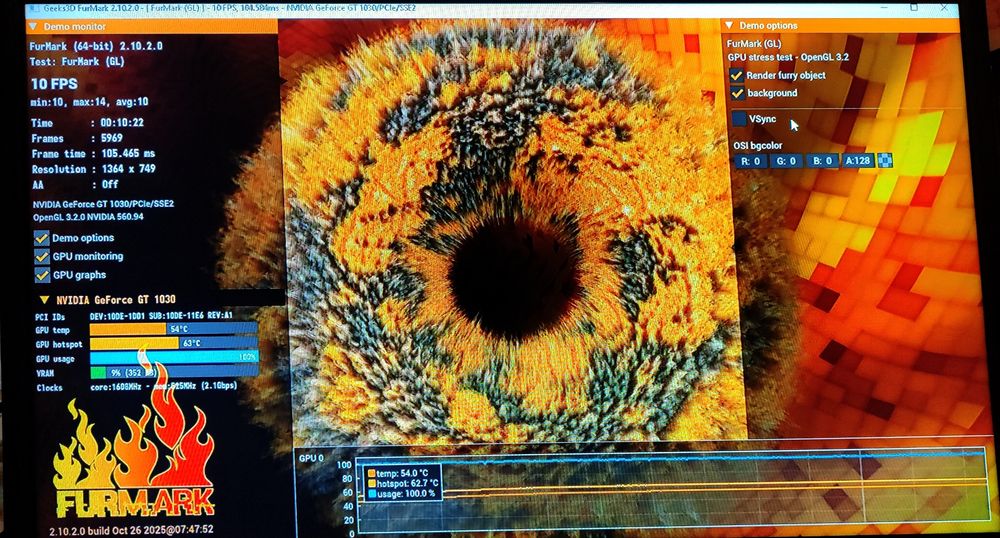Click the Time 00:10:22 value
Viewport: 1000px width, 538px height.
click(122, 122)
